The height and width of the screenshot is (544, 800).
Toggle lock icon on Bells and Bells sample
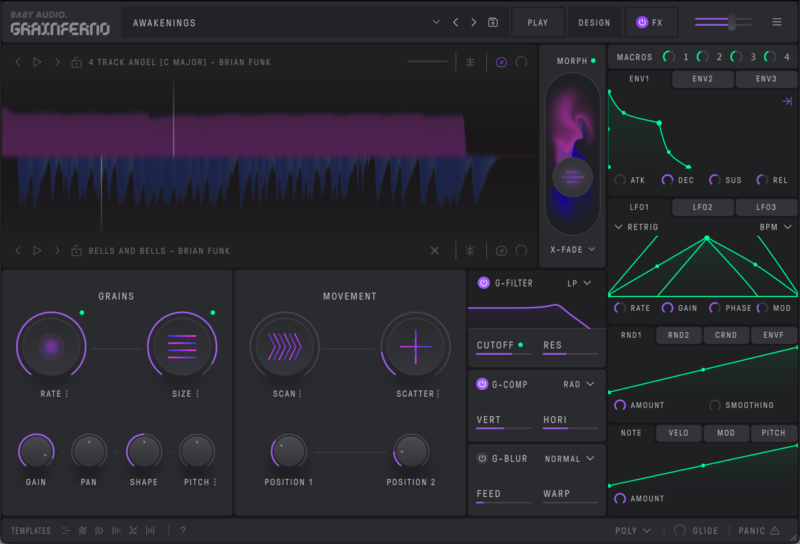(x=77, y=251)
